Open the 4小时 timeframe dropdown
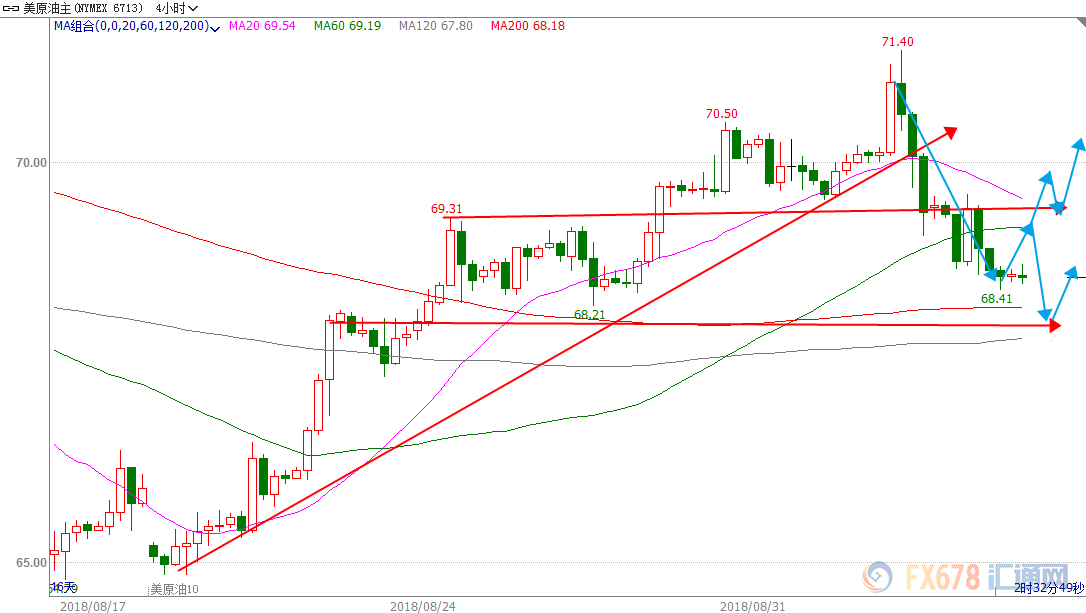The height and width of the screenshot is (613, 1086). click(177, 9)
